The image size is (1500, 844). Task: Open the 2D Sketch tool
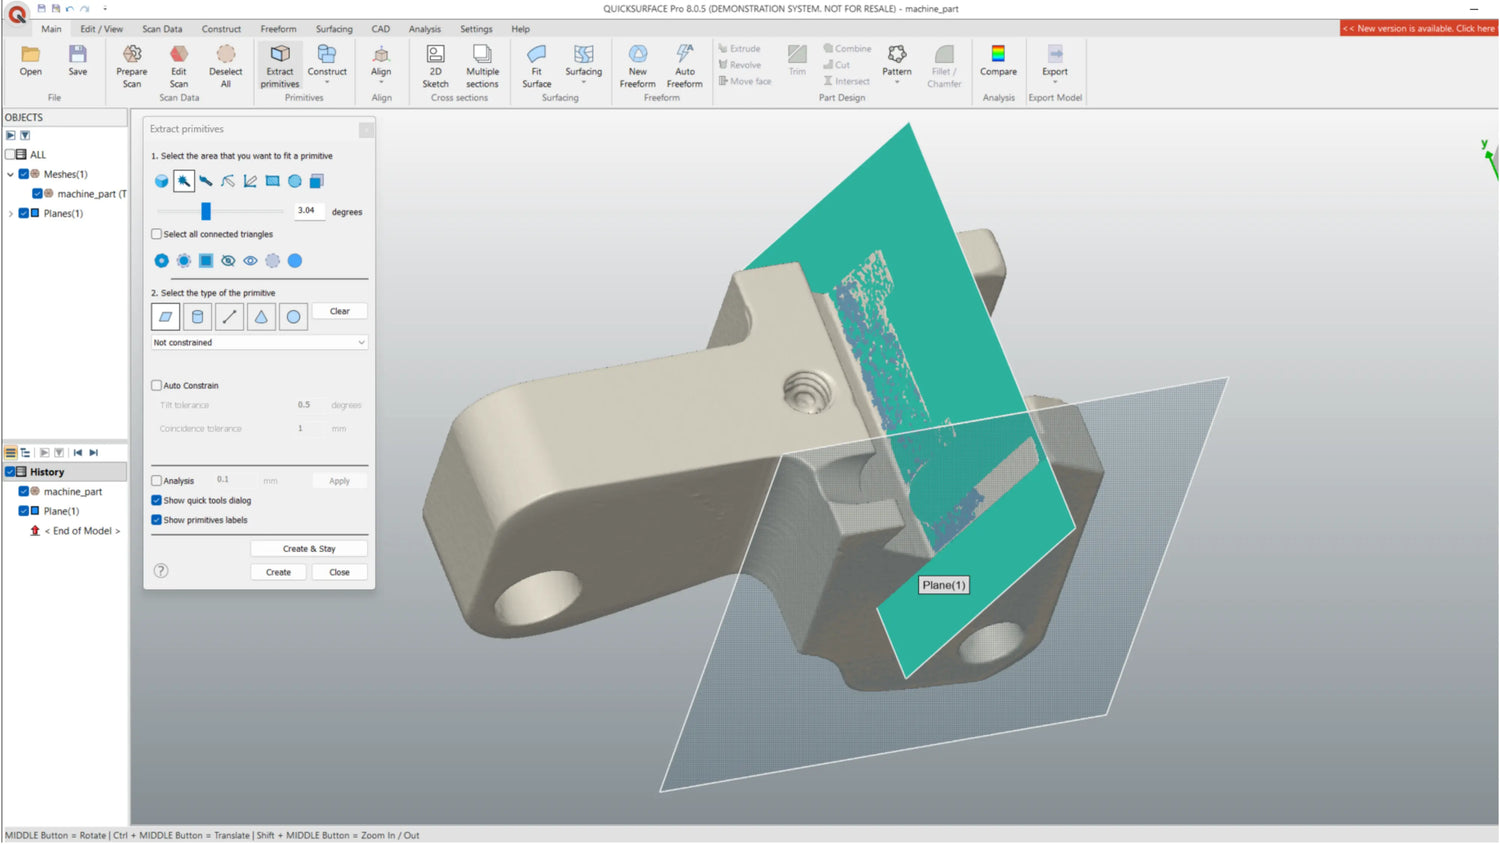click(435, 64)
